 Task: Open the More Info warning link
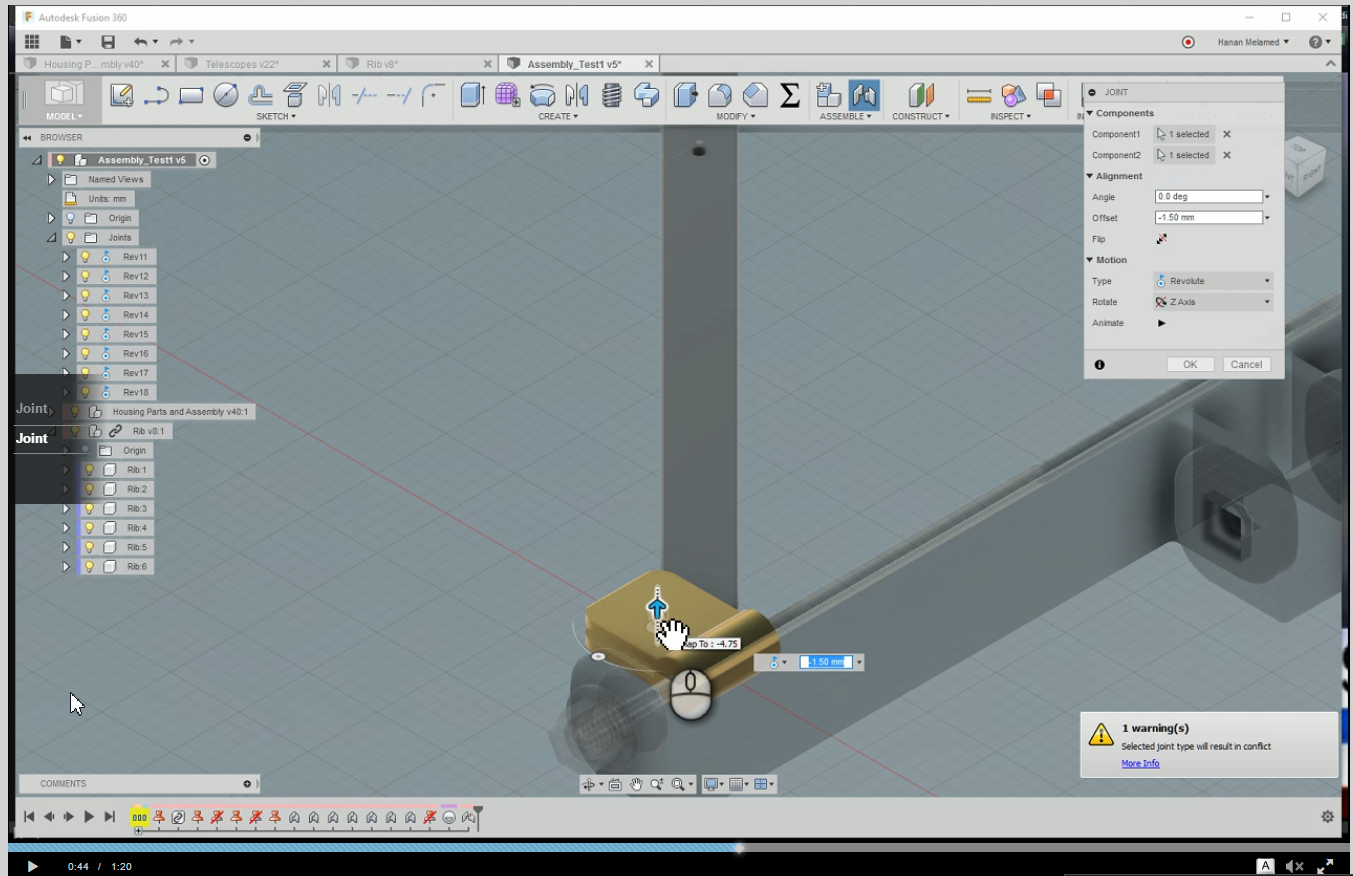click(x=1140, y=764)
